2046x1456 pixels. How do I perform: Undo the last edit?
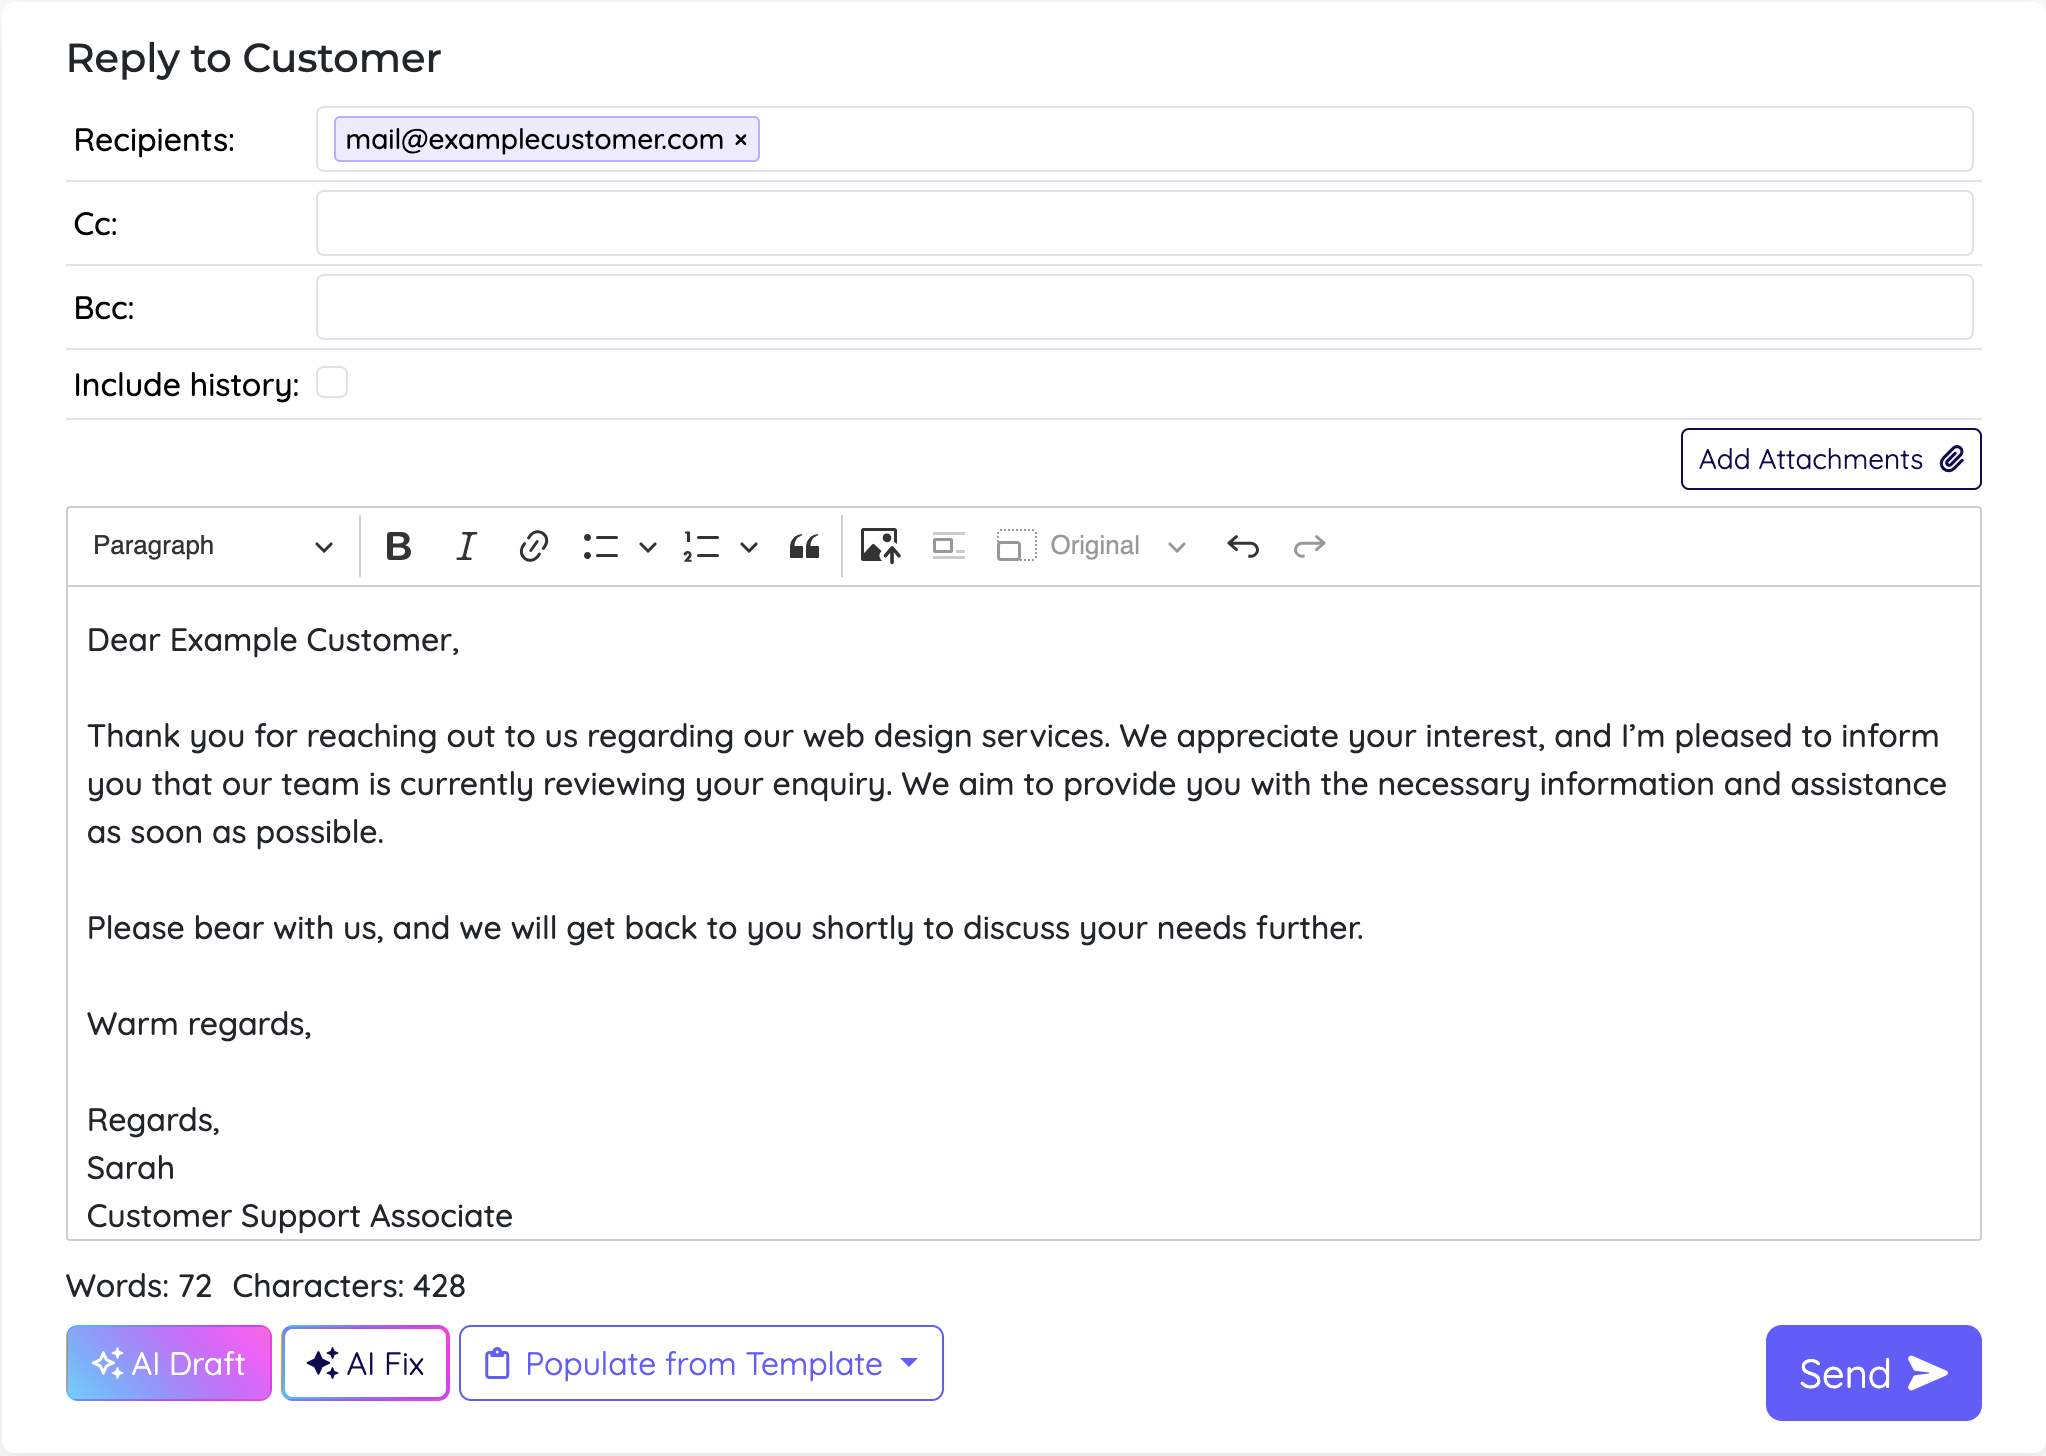tap(1243, 546)
